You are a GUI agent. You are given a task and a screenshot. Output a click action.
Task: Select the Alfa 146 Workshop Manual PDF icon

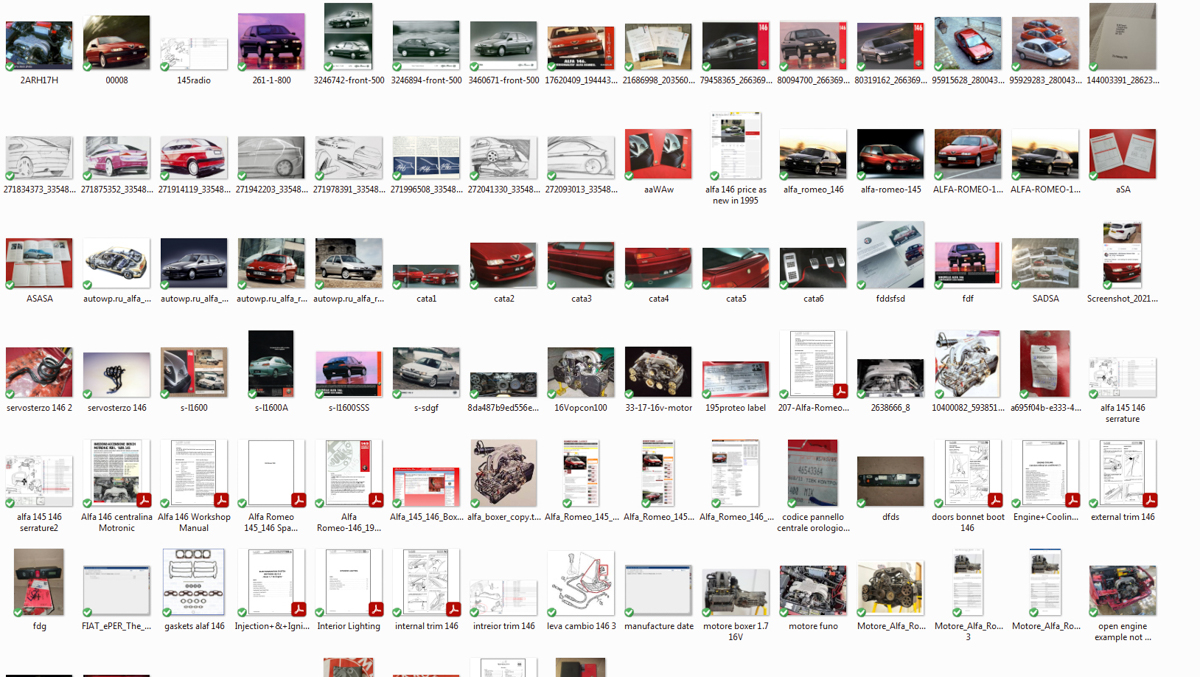(194, 474)
